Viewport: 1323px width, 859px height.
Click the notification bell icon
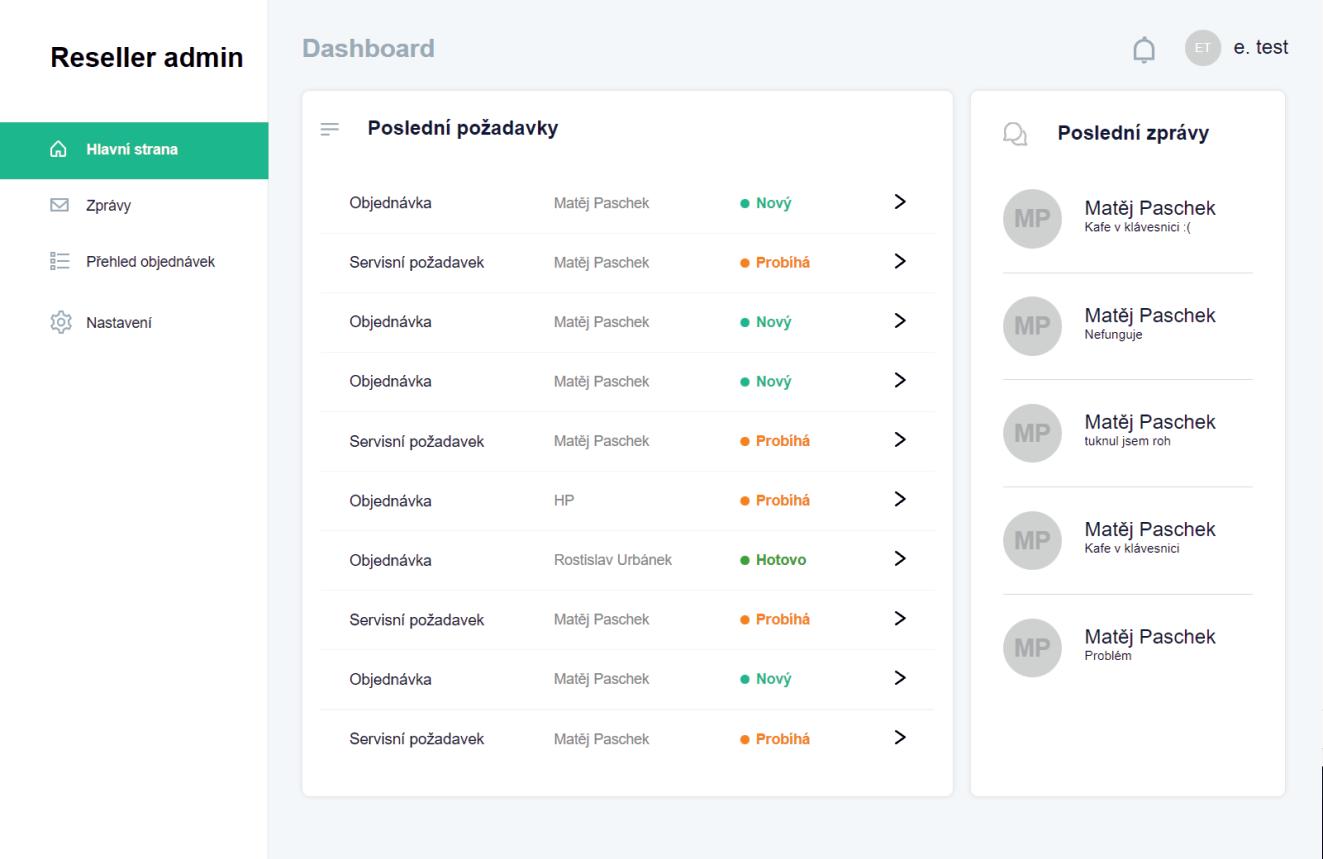[1143, 49]
